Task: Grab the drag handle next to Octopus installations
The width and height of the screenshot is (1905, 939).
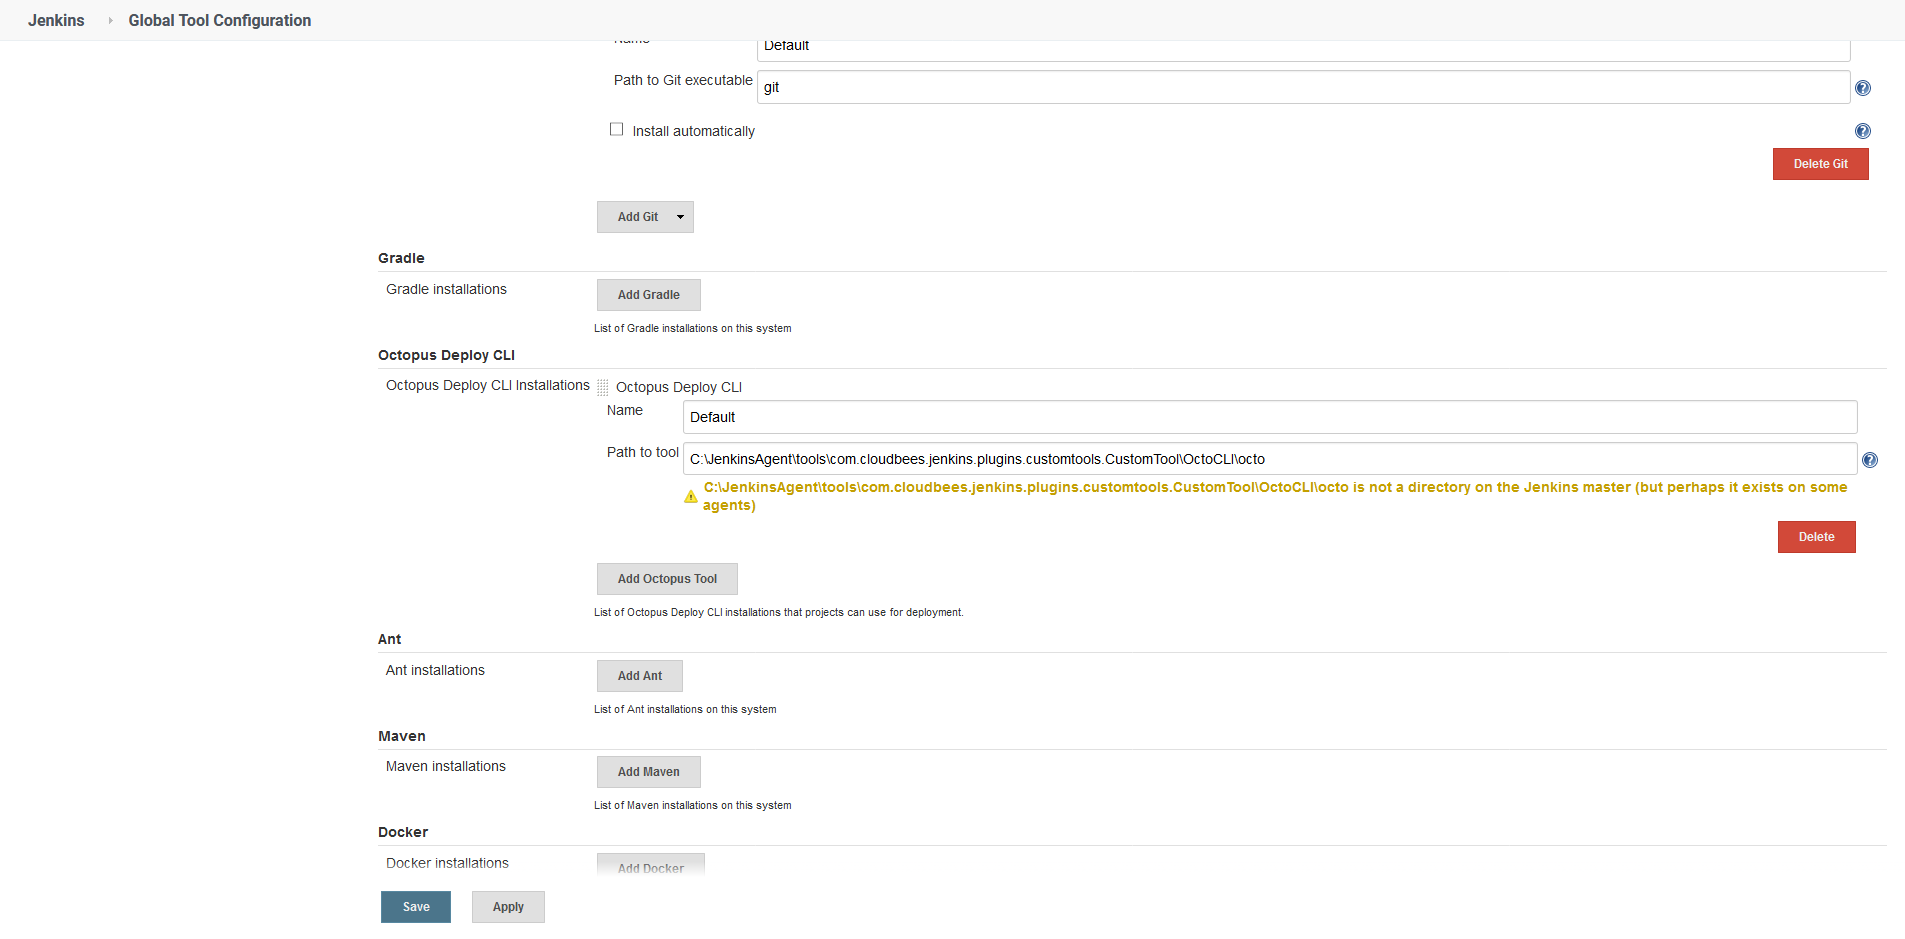Action: click(603, 386)
